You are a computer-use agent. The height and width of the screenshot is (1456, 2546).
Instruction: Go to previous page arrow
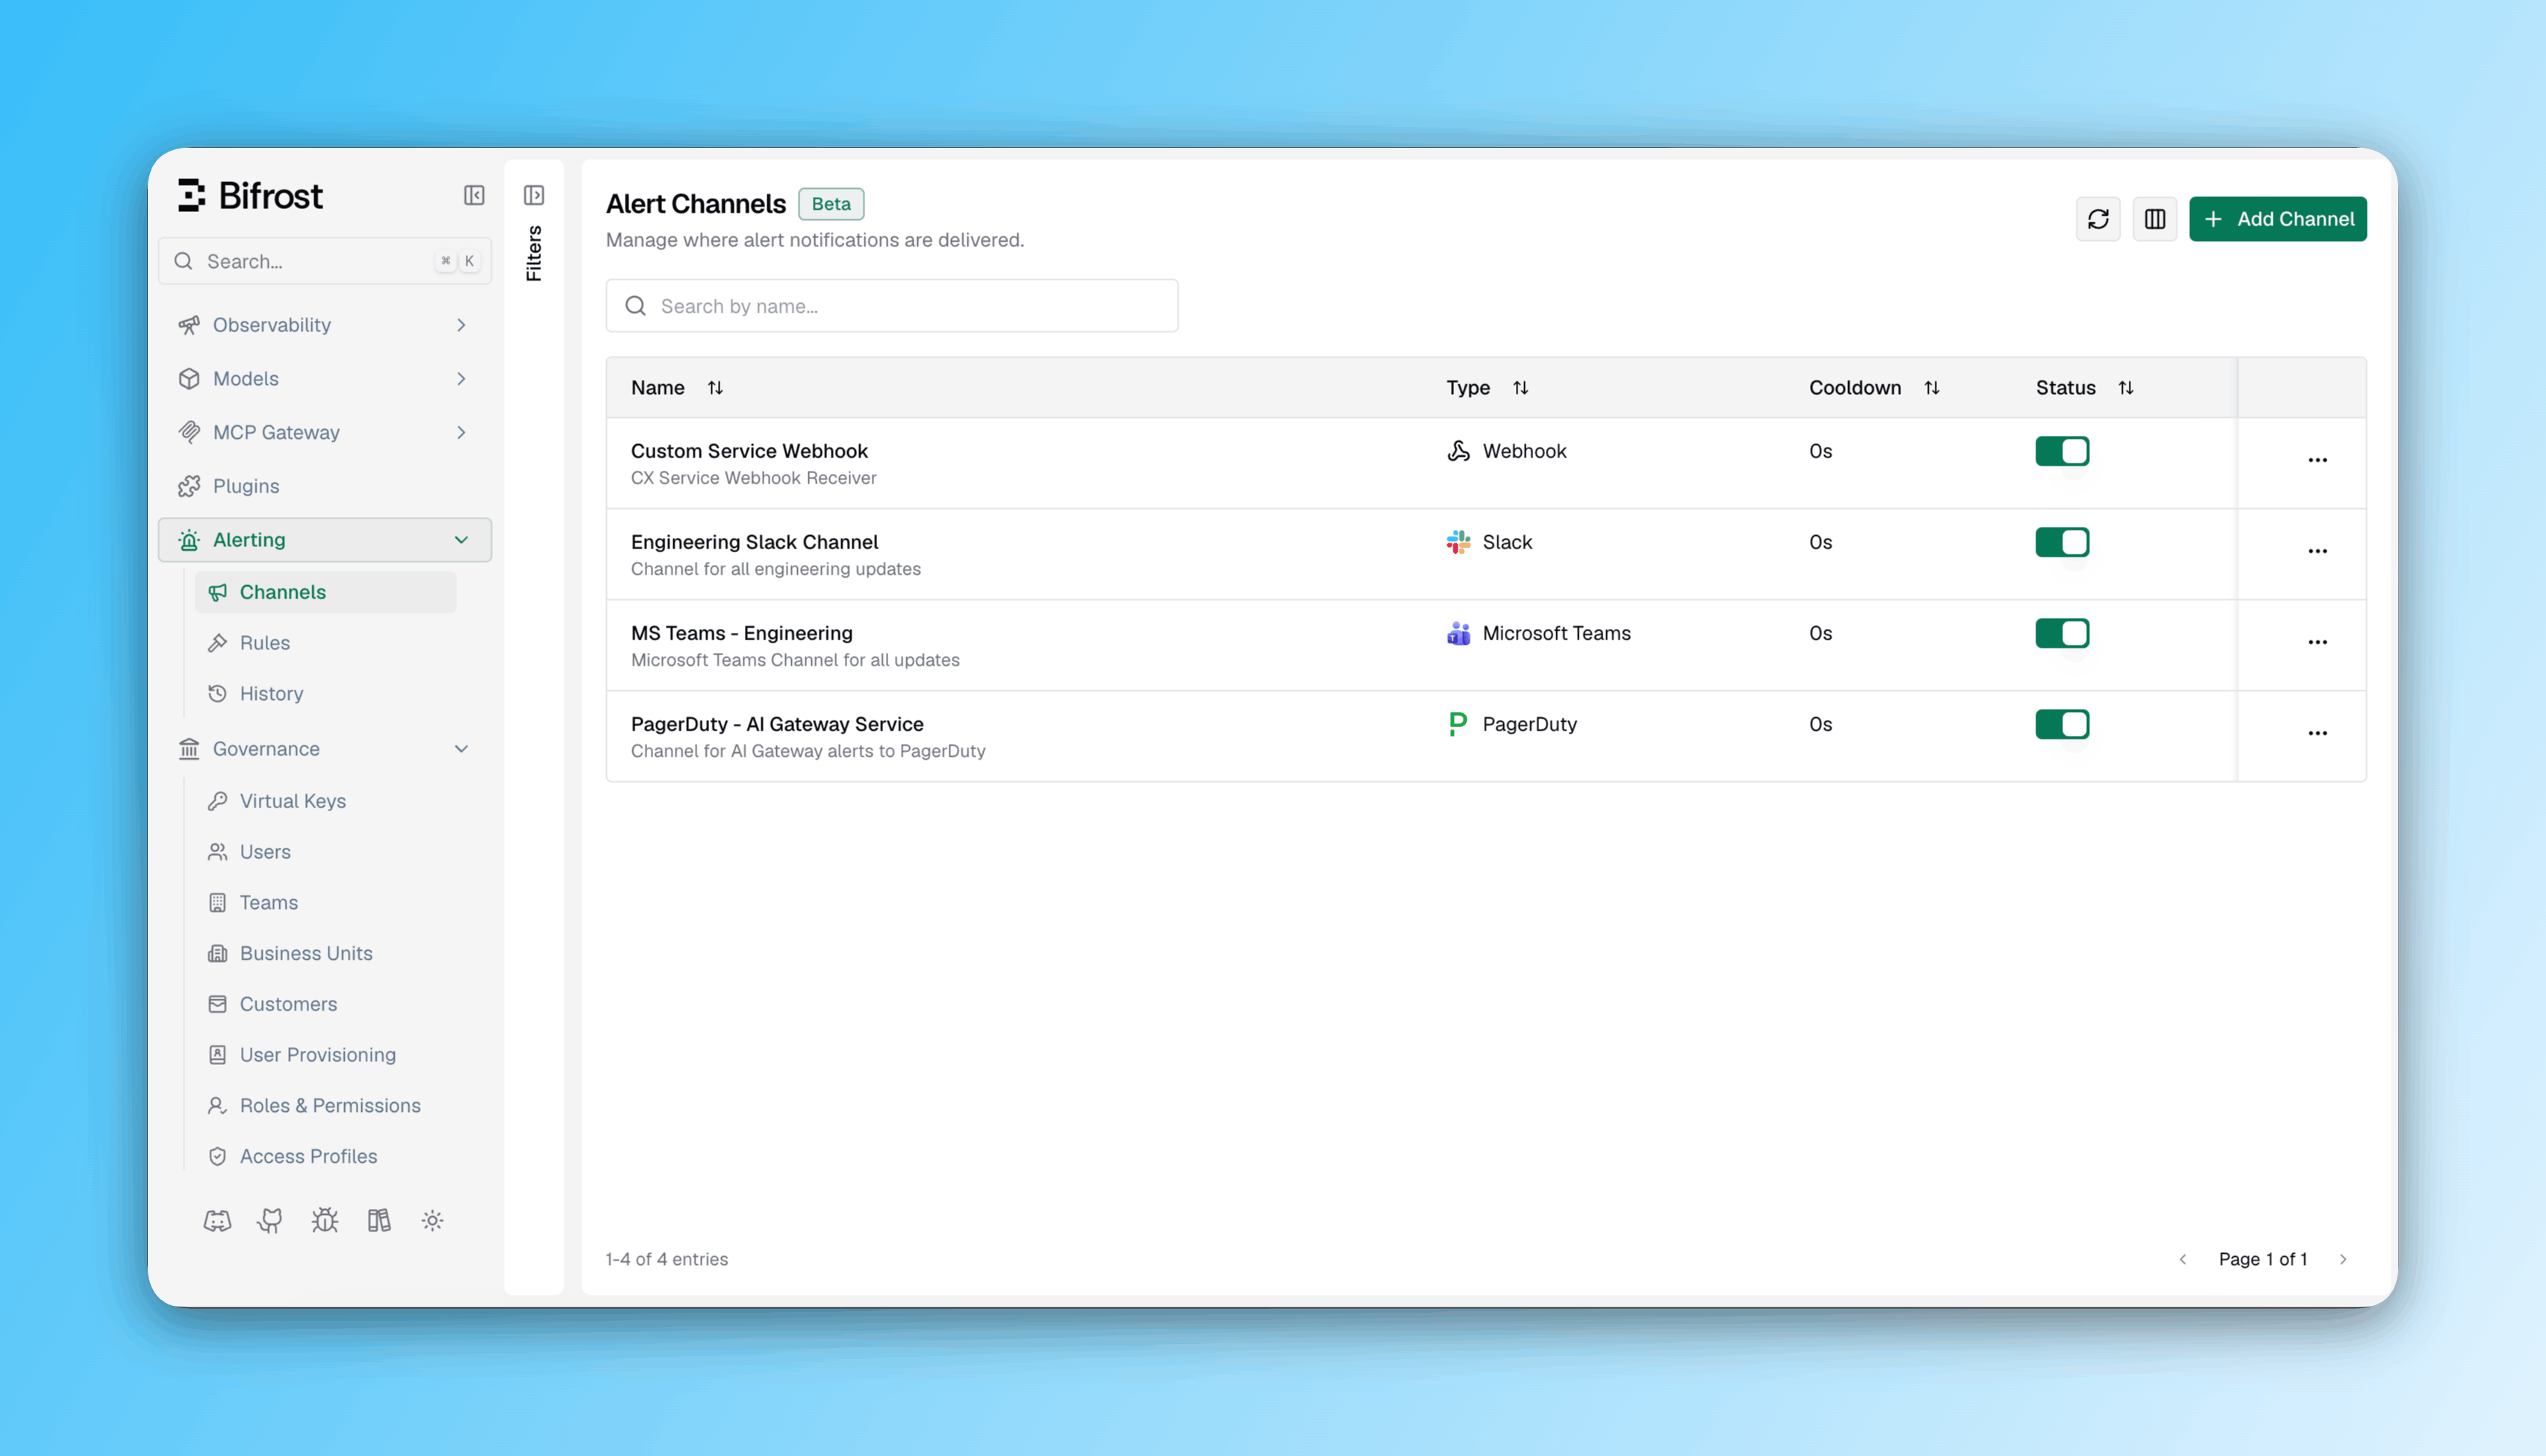[x=2183, y=1259]
